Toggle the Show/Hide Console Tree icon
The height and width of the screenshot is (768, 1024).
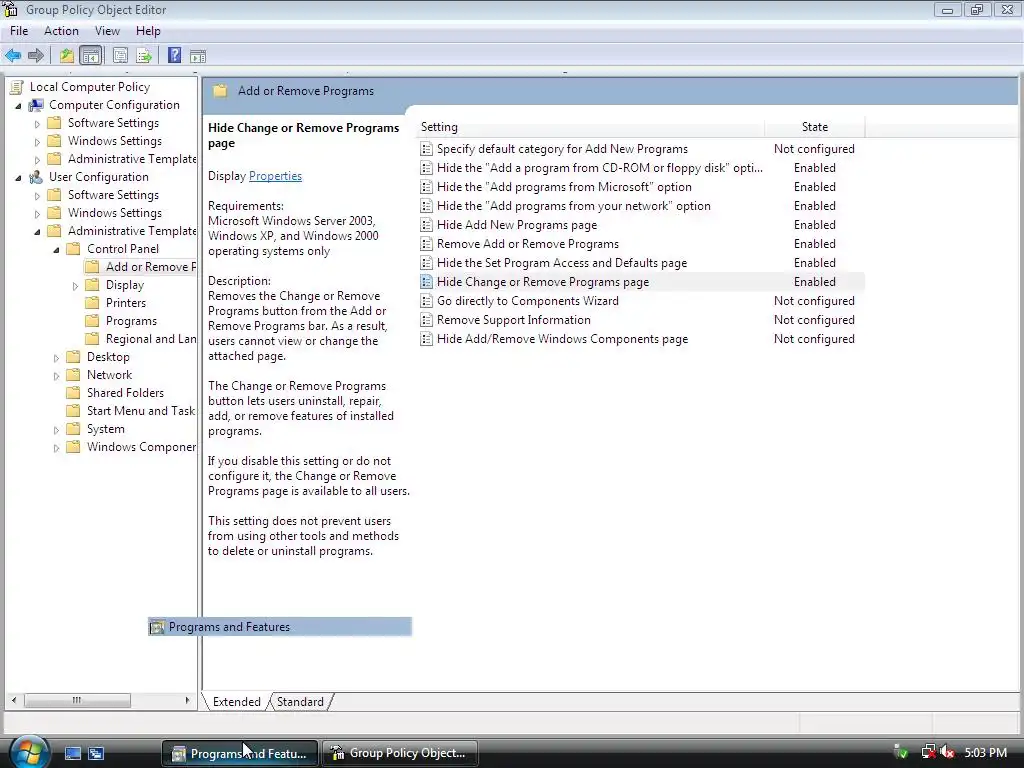point(91,56)
